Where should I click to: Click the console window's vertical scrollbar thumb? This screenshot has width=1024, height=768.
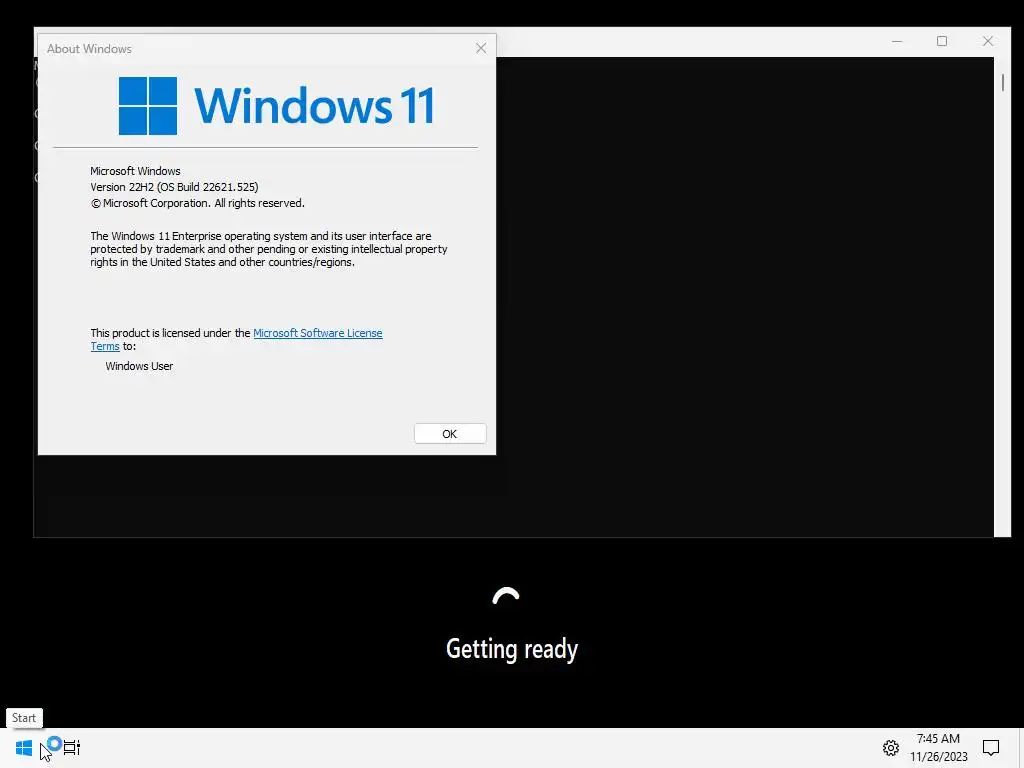(x=1002, y=82)
